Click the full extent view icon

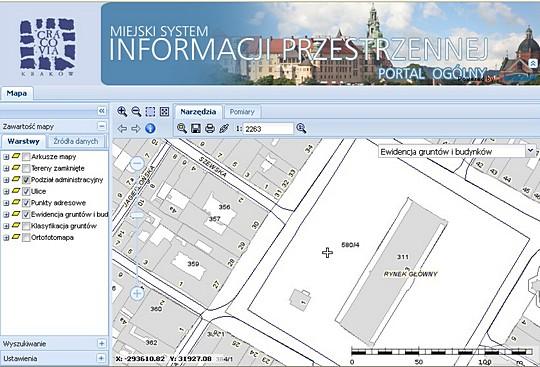[164, 112]
